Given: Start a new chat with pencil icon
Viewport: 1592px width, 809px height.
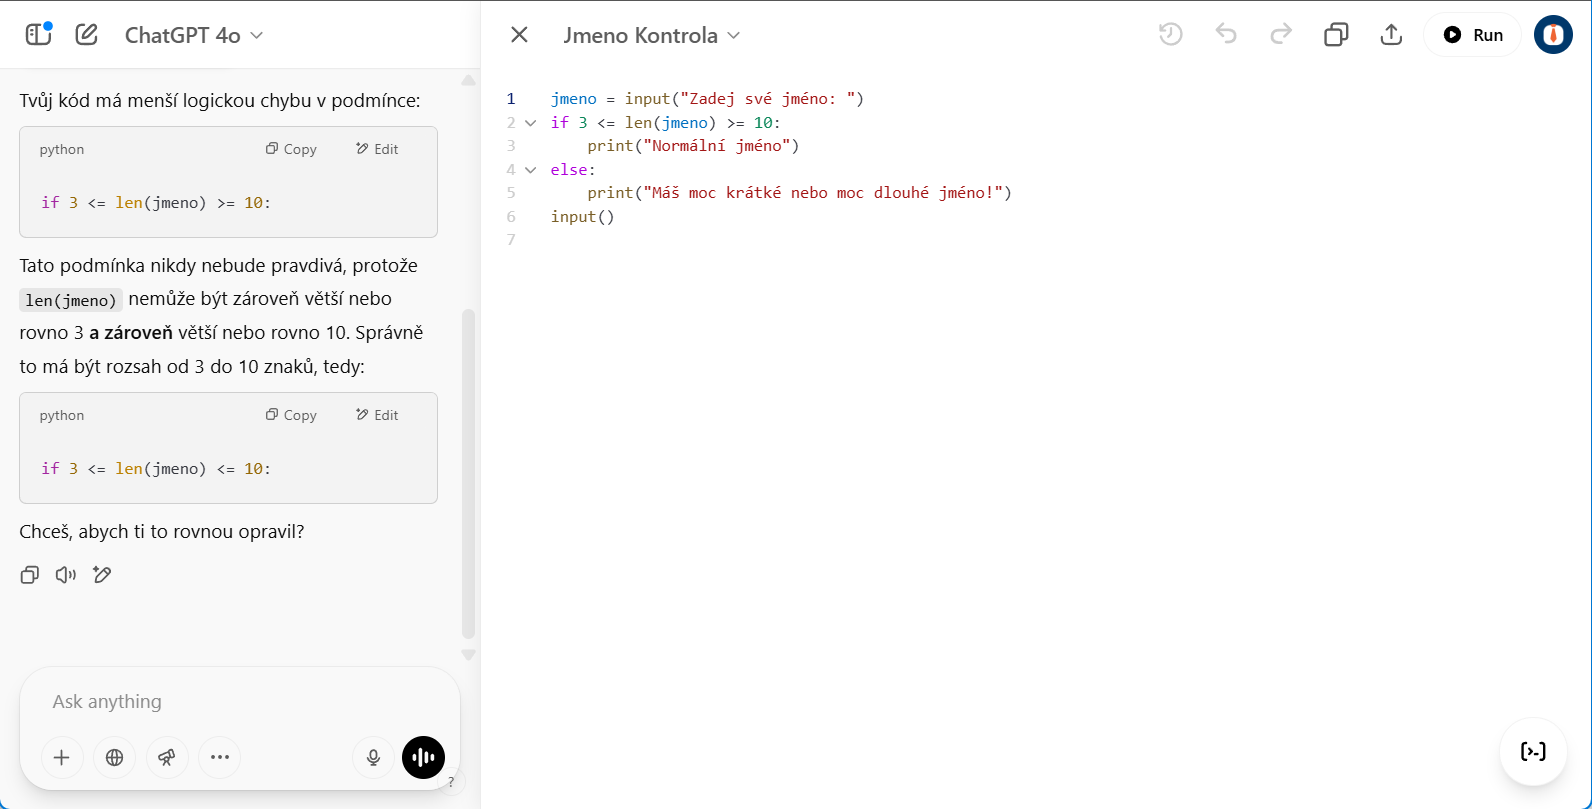Looking at the screenshot, I should (87, 35).
